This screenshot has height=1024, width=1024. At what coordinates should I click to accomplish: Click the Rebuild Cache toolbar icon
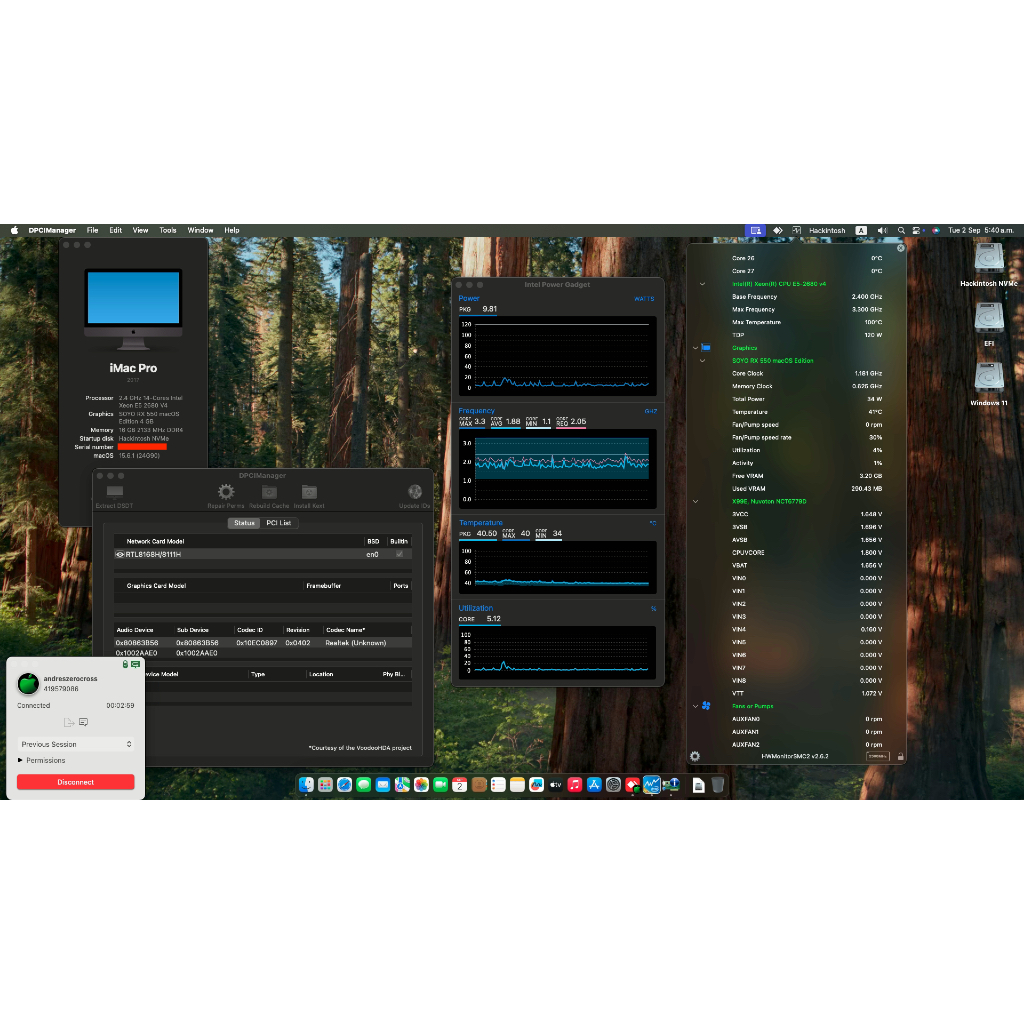pos(269,492)
